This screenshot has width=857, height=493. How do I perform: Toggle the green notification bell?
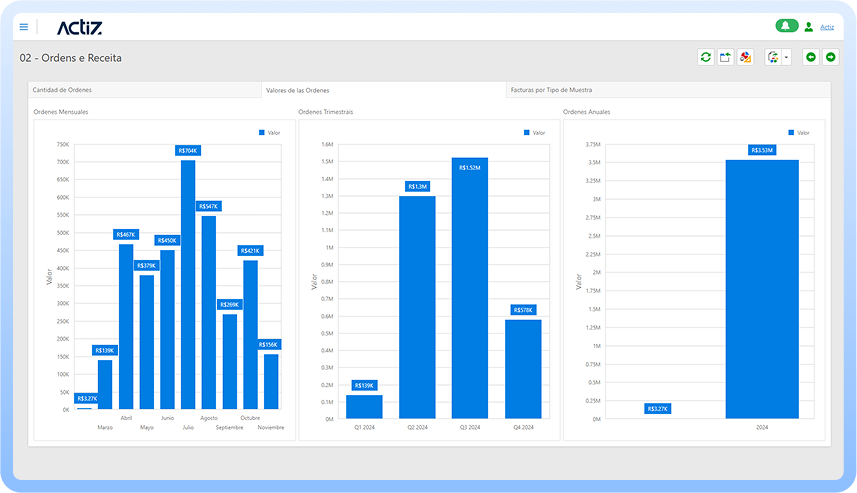click(786, 26)
